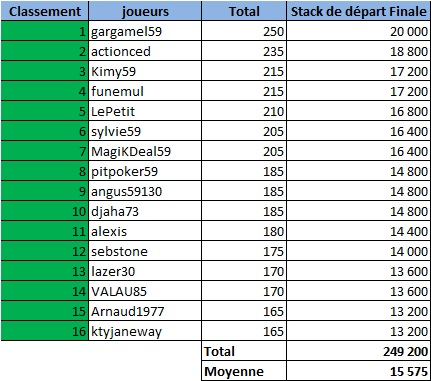This screenshot has width=431, height=381.
Task: Click the Kimy59 player cell
Action: click(x=145, y=71)
